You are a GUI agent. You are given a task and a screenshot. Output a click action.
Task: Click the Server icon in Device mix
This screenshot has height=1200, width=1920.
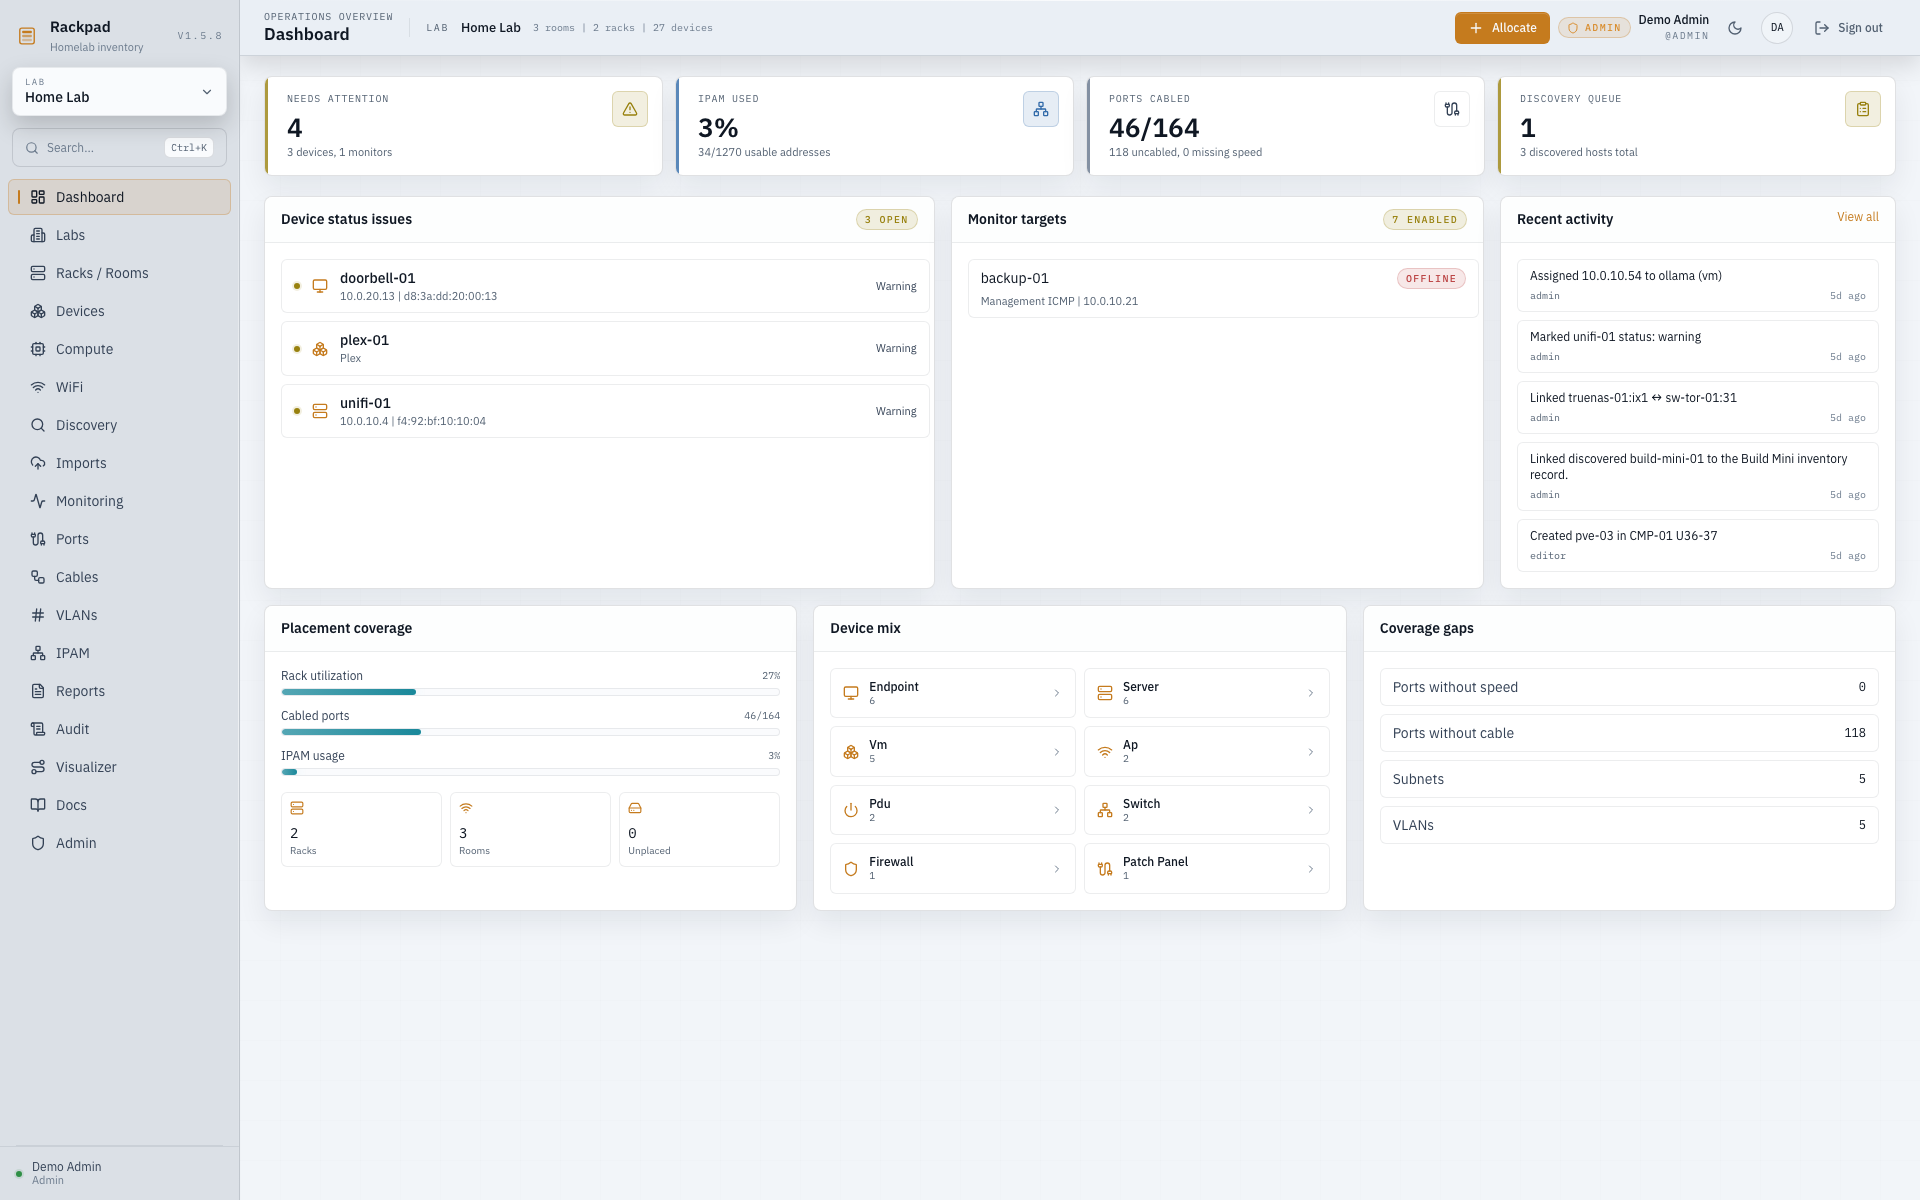coord(1105,693)
